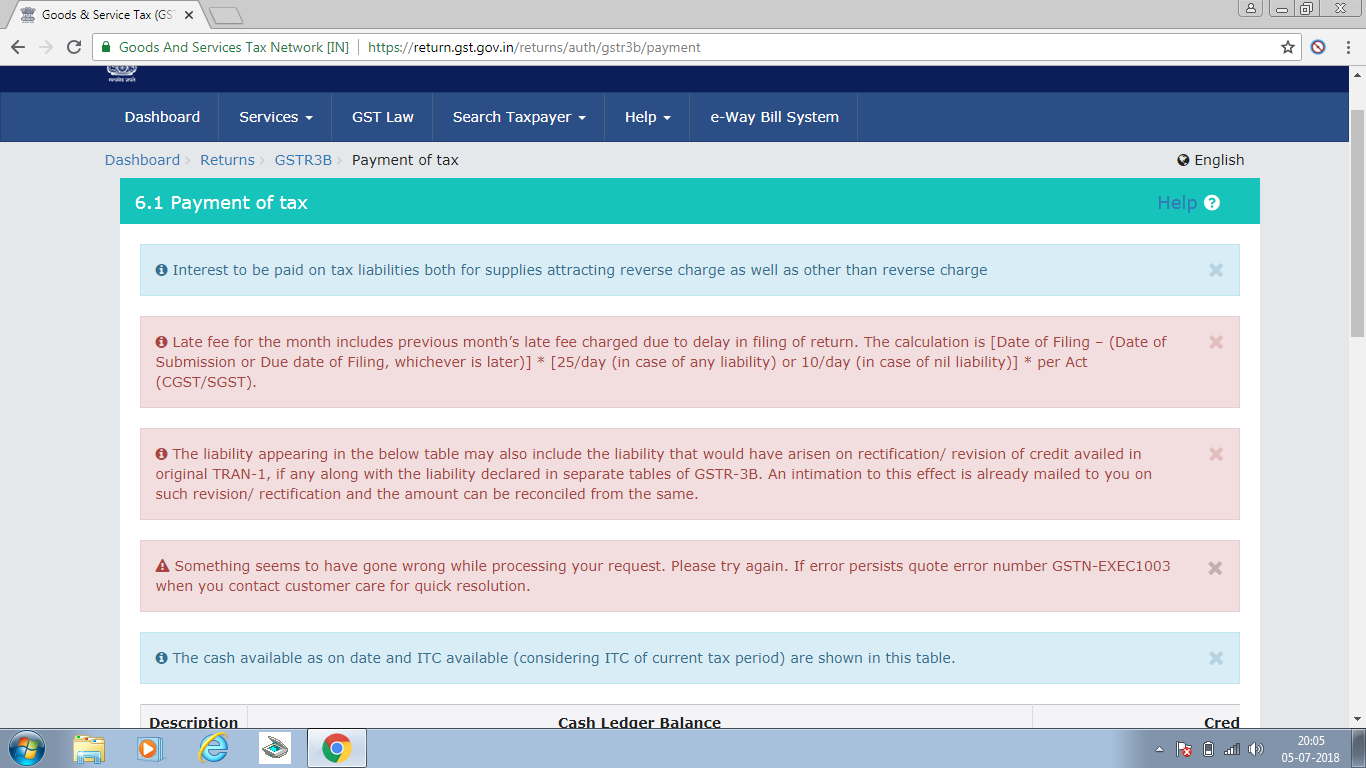Open Help in Payment of tax header
Screen dimensions: 1366x768
(x=1177, y=203)
